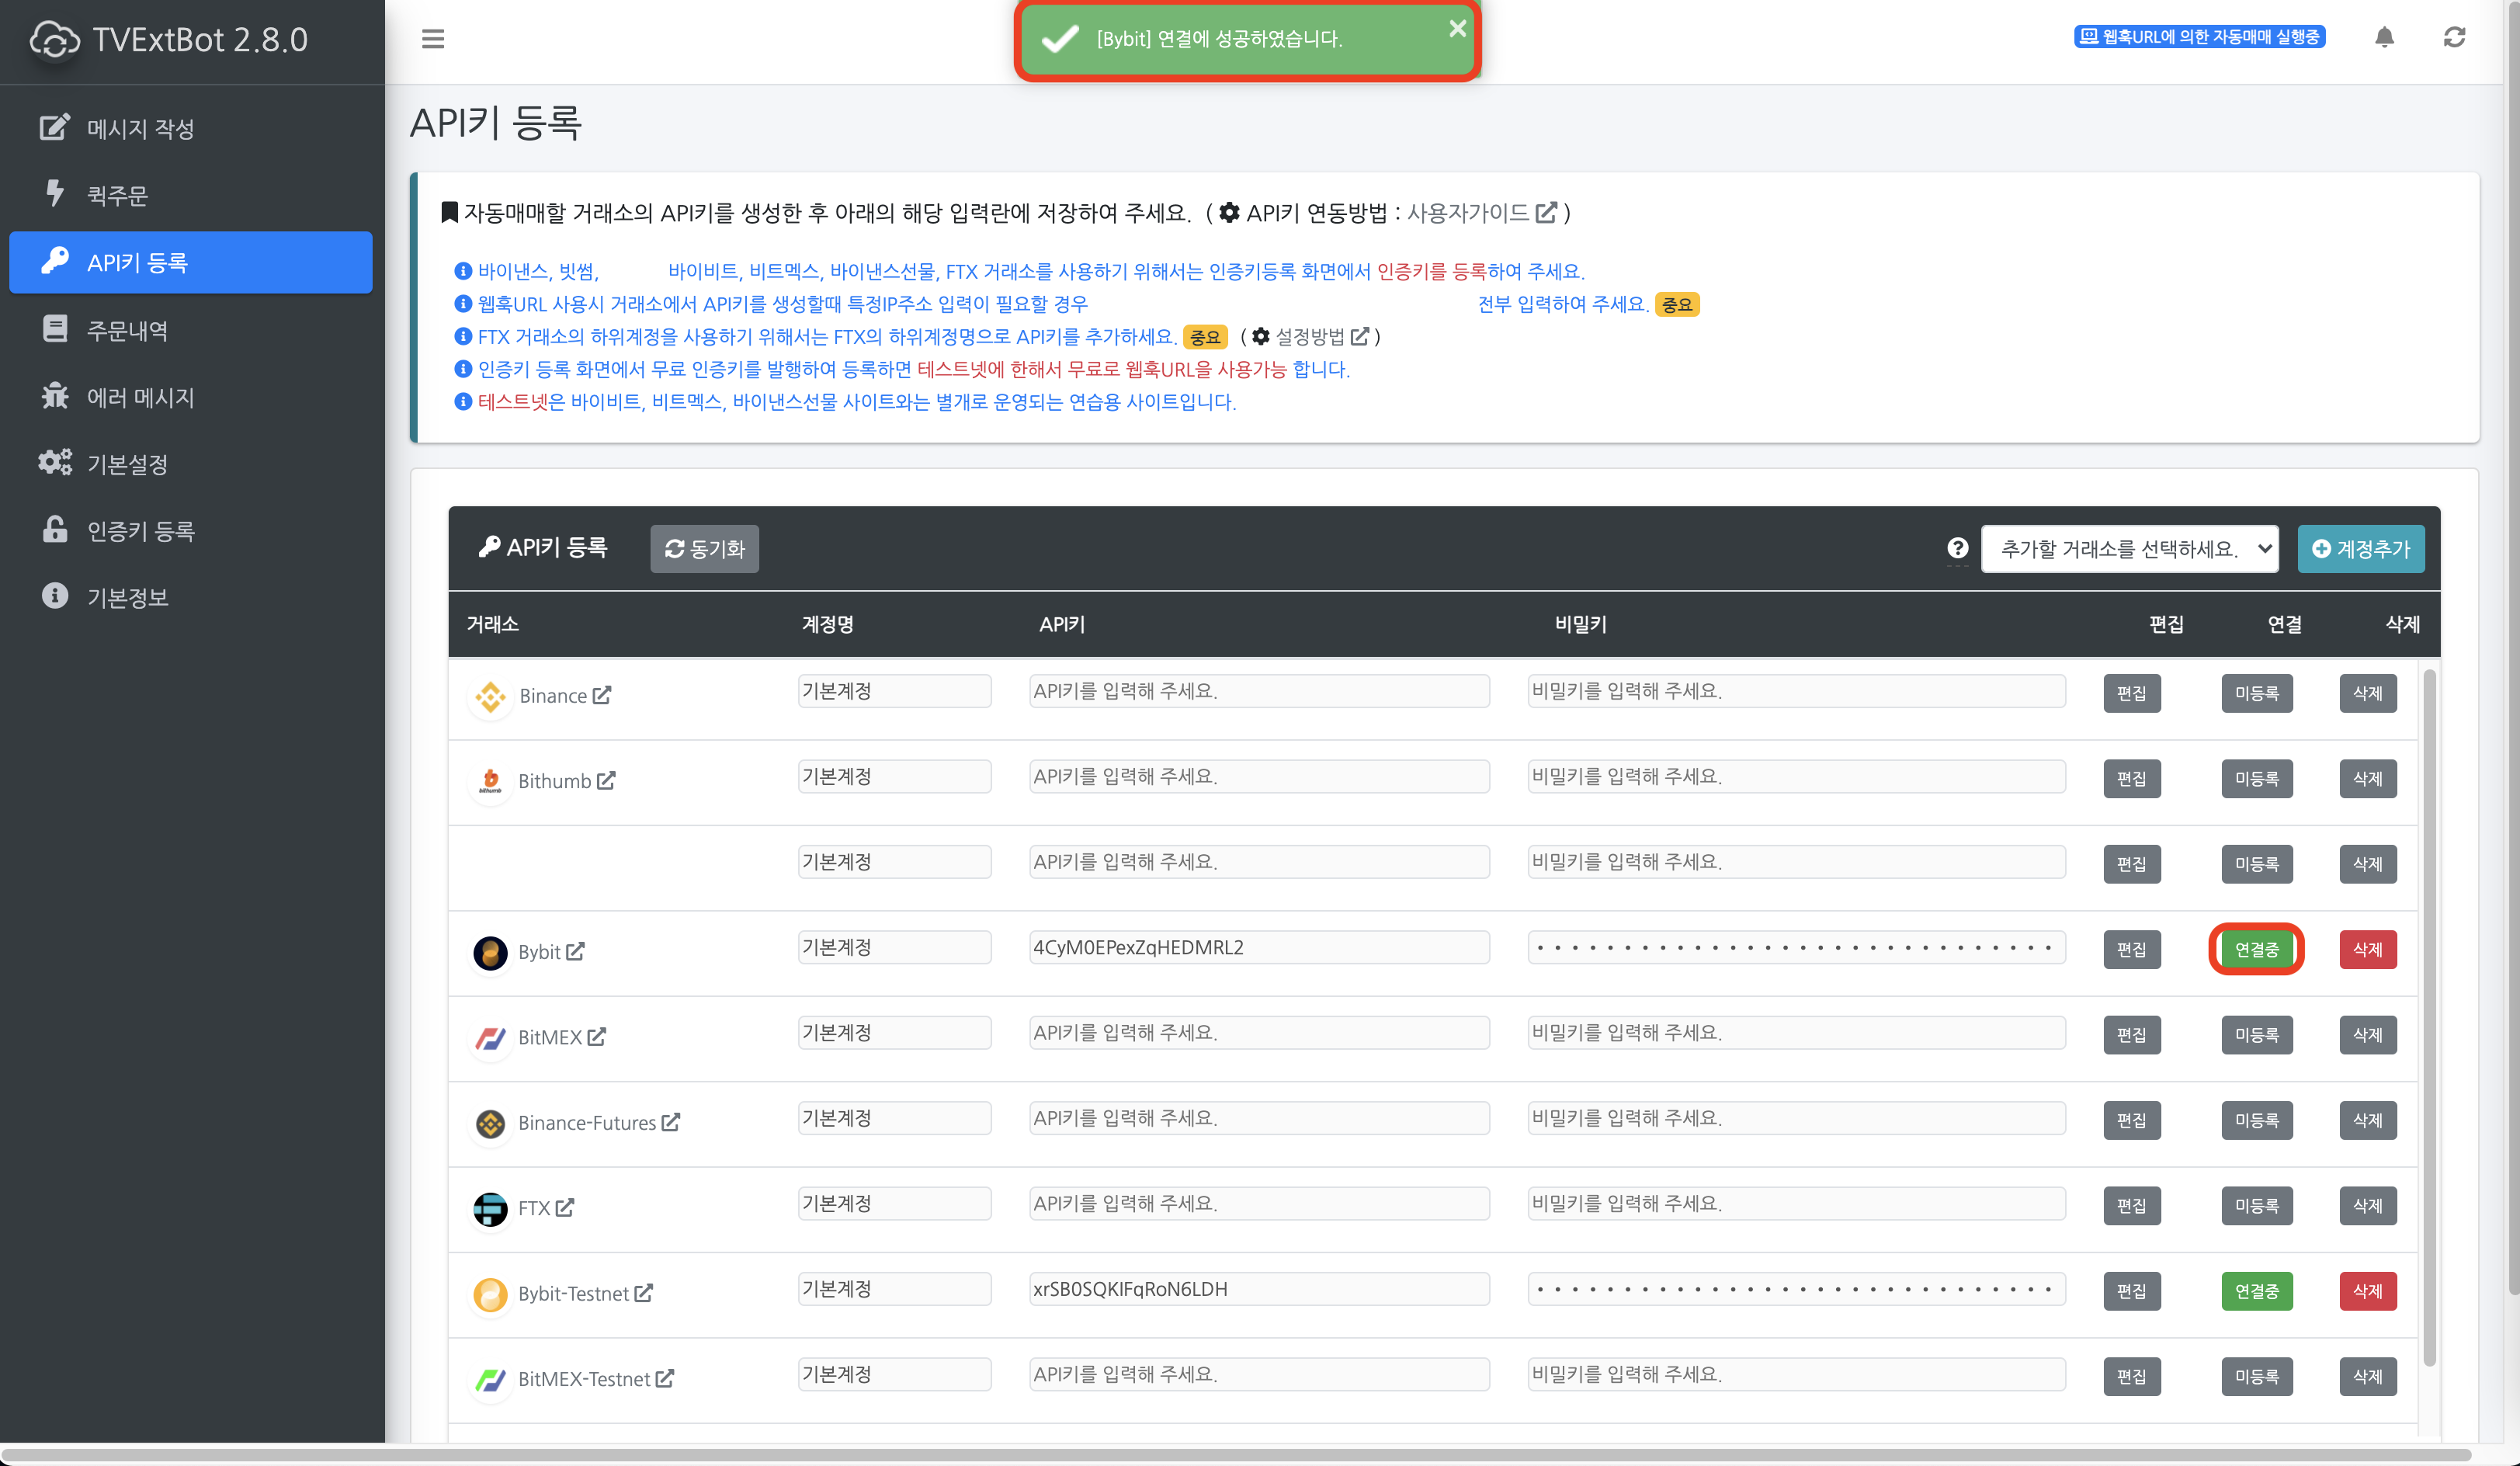Click the Bybit-Testnet exchange logo
Screen dimensions: 2520x1466
(x=490, y=1294)
